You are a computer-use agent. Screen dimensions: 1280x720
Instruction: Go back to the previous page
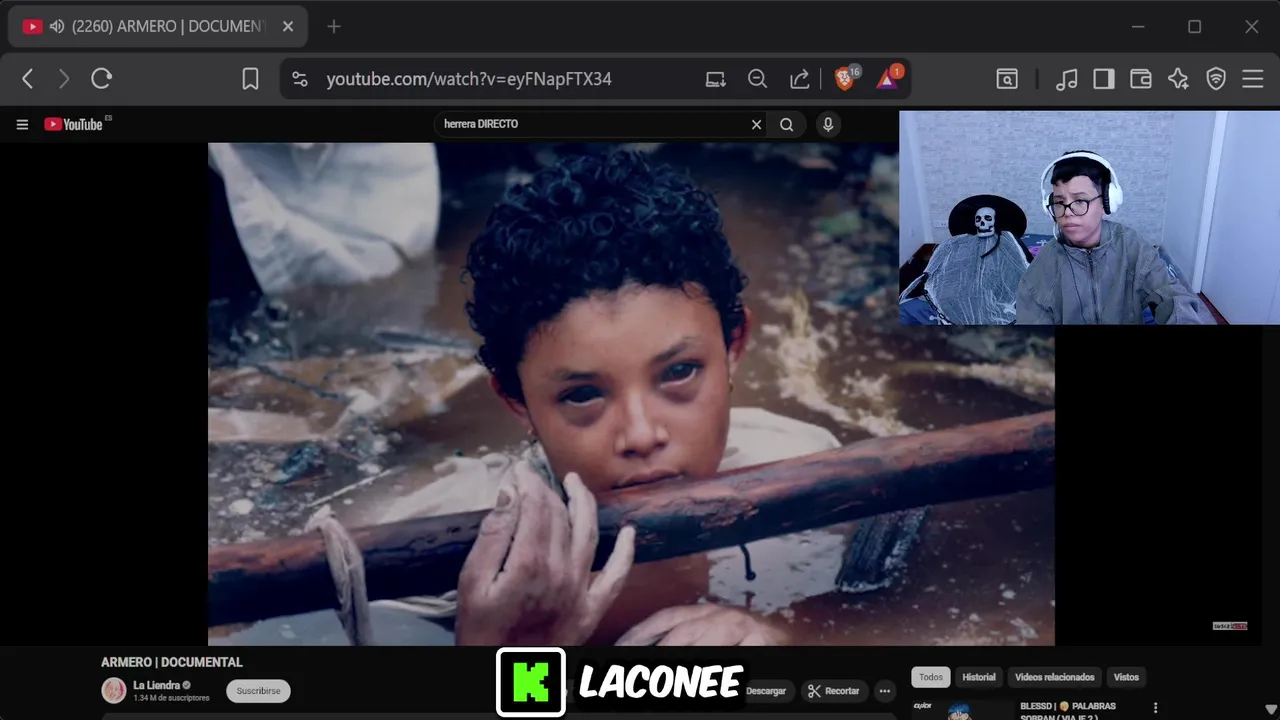(x=28, y=79)
